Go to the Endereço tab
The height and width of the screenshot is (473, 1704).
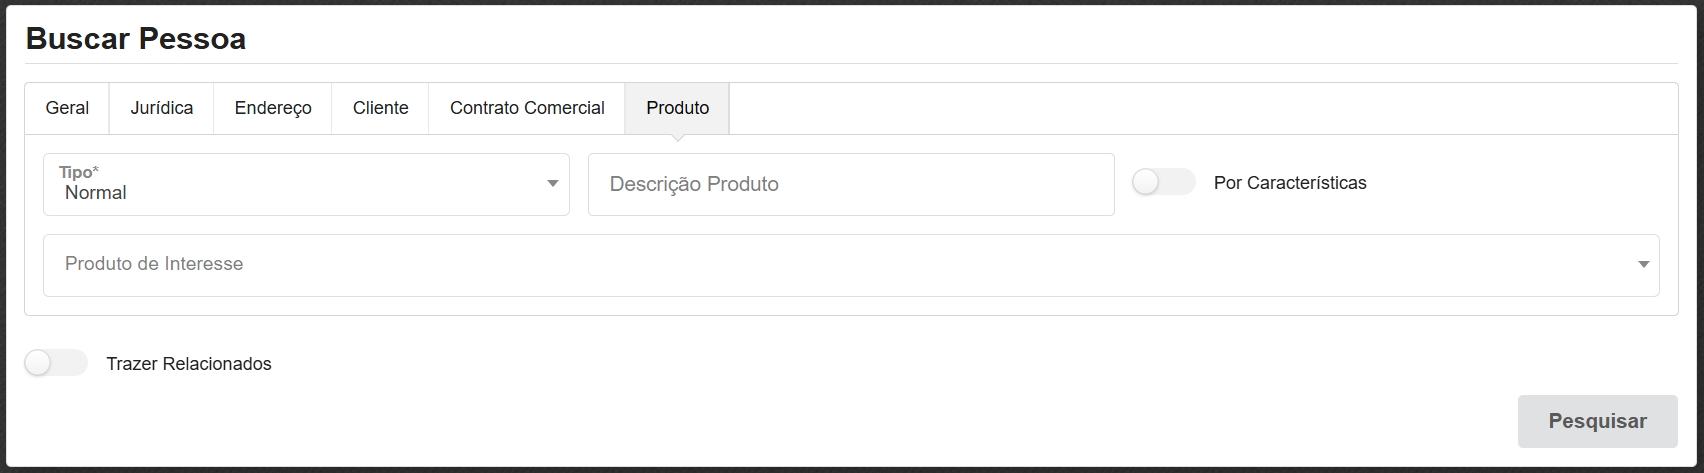click(273, 108)
